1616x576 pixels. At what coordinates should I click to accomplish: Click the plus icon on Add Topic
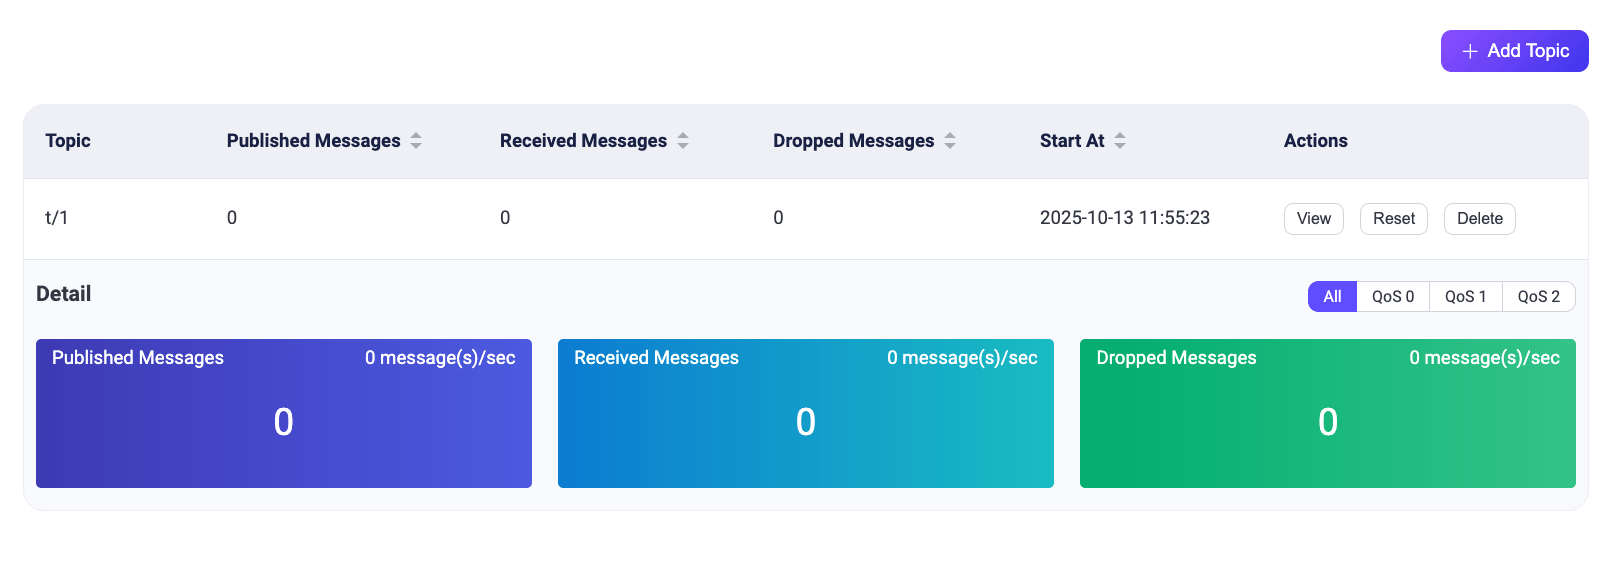[1469, 51]
